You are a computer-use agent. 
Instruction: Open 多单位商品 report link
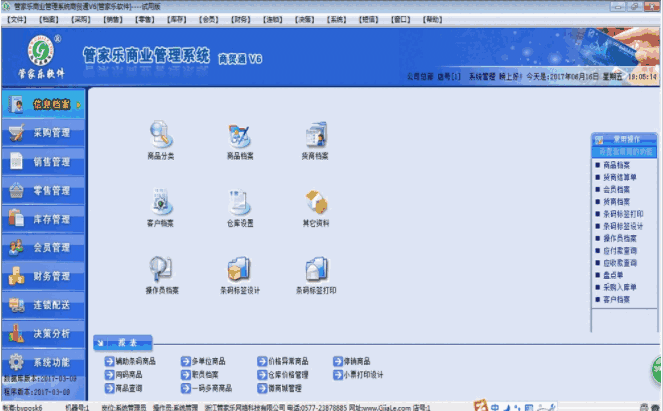coord(203,361)
